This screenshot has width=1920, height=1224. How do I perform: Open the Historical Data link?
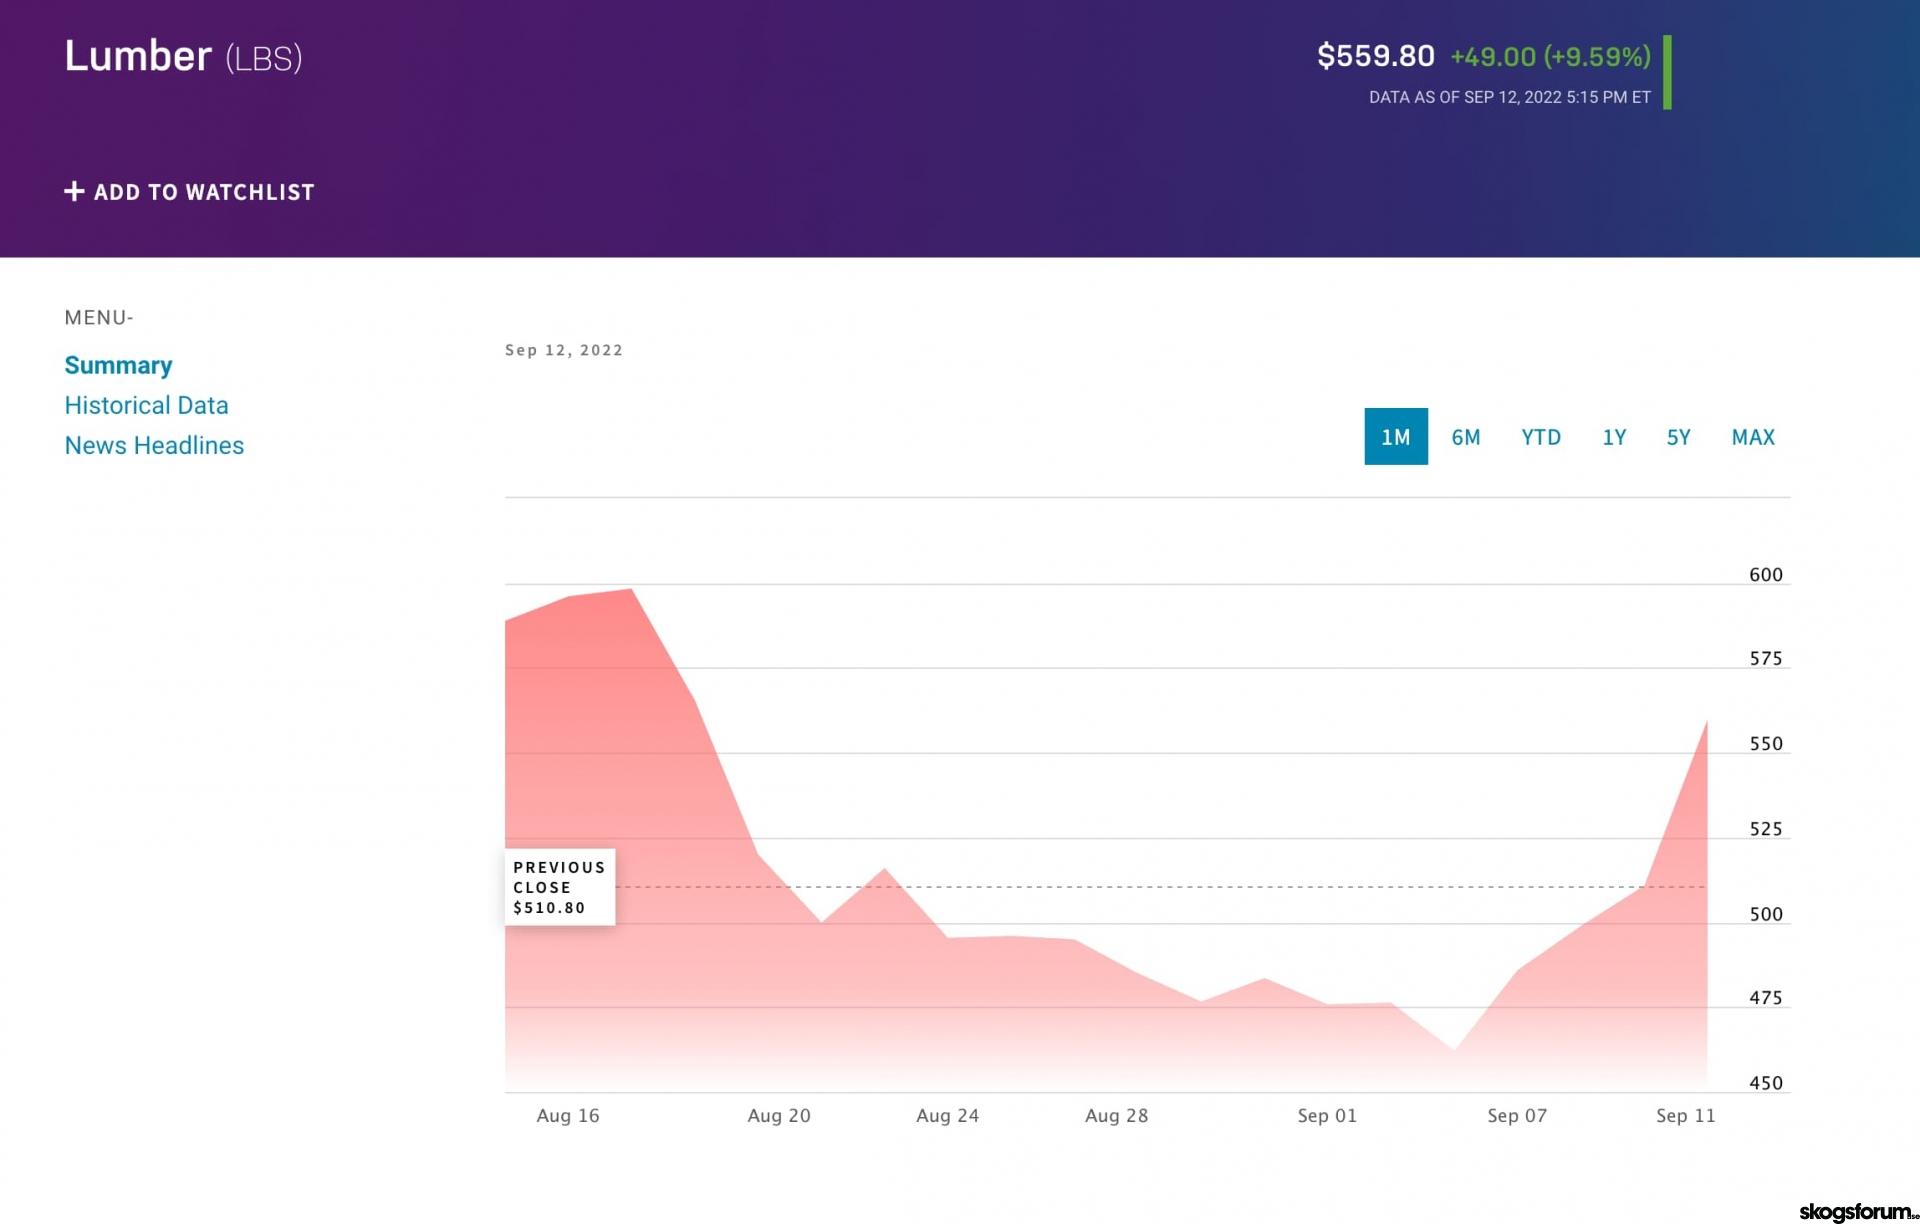point(146,405)
